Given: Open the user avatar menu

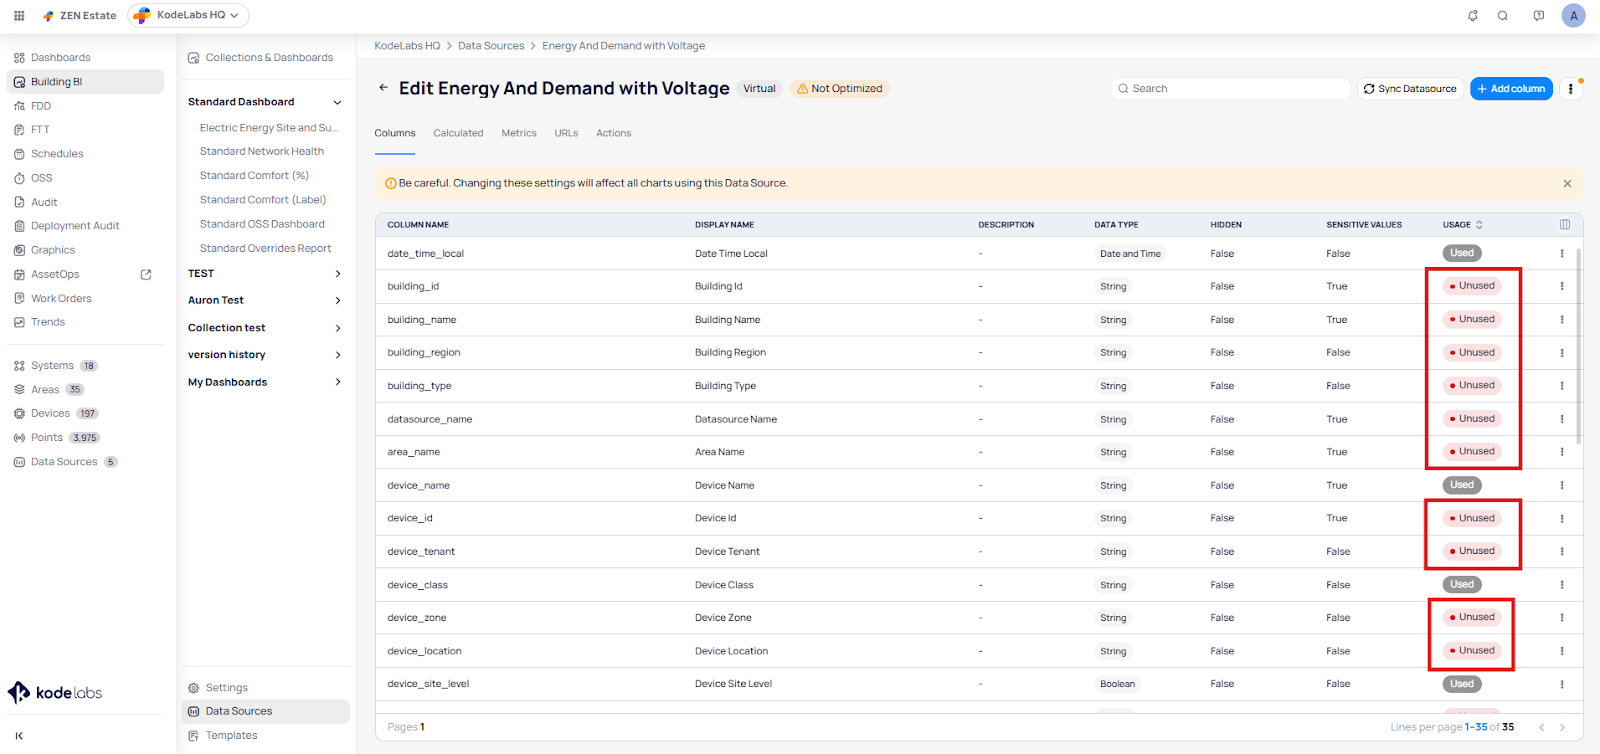Looking at the screenshot, I should pos(1573,15).
